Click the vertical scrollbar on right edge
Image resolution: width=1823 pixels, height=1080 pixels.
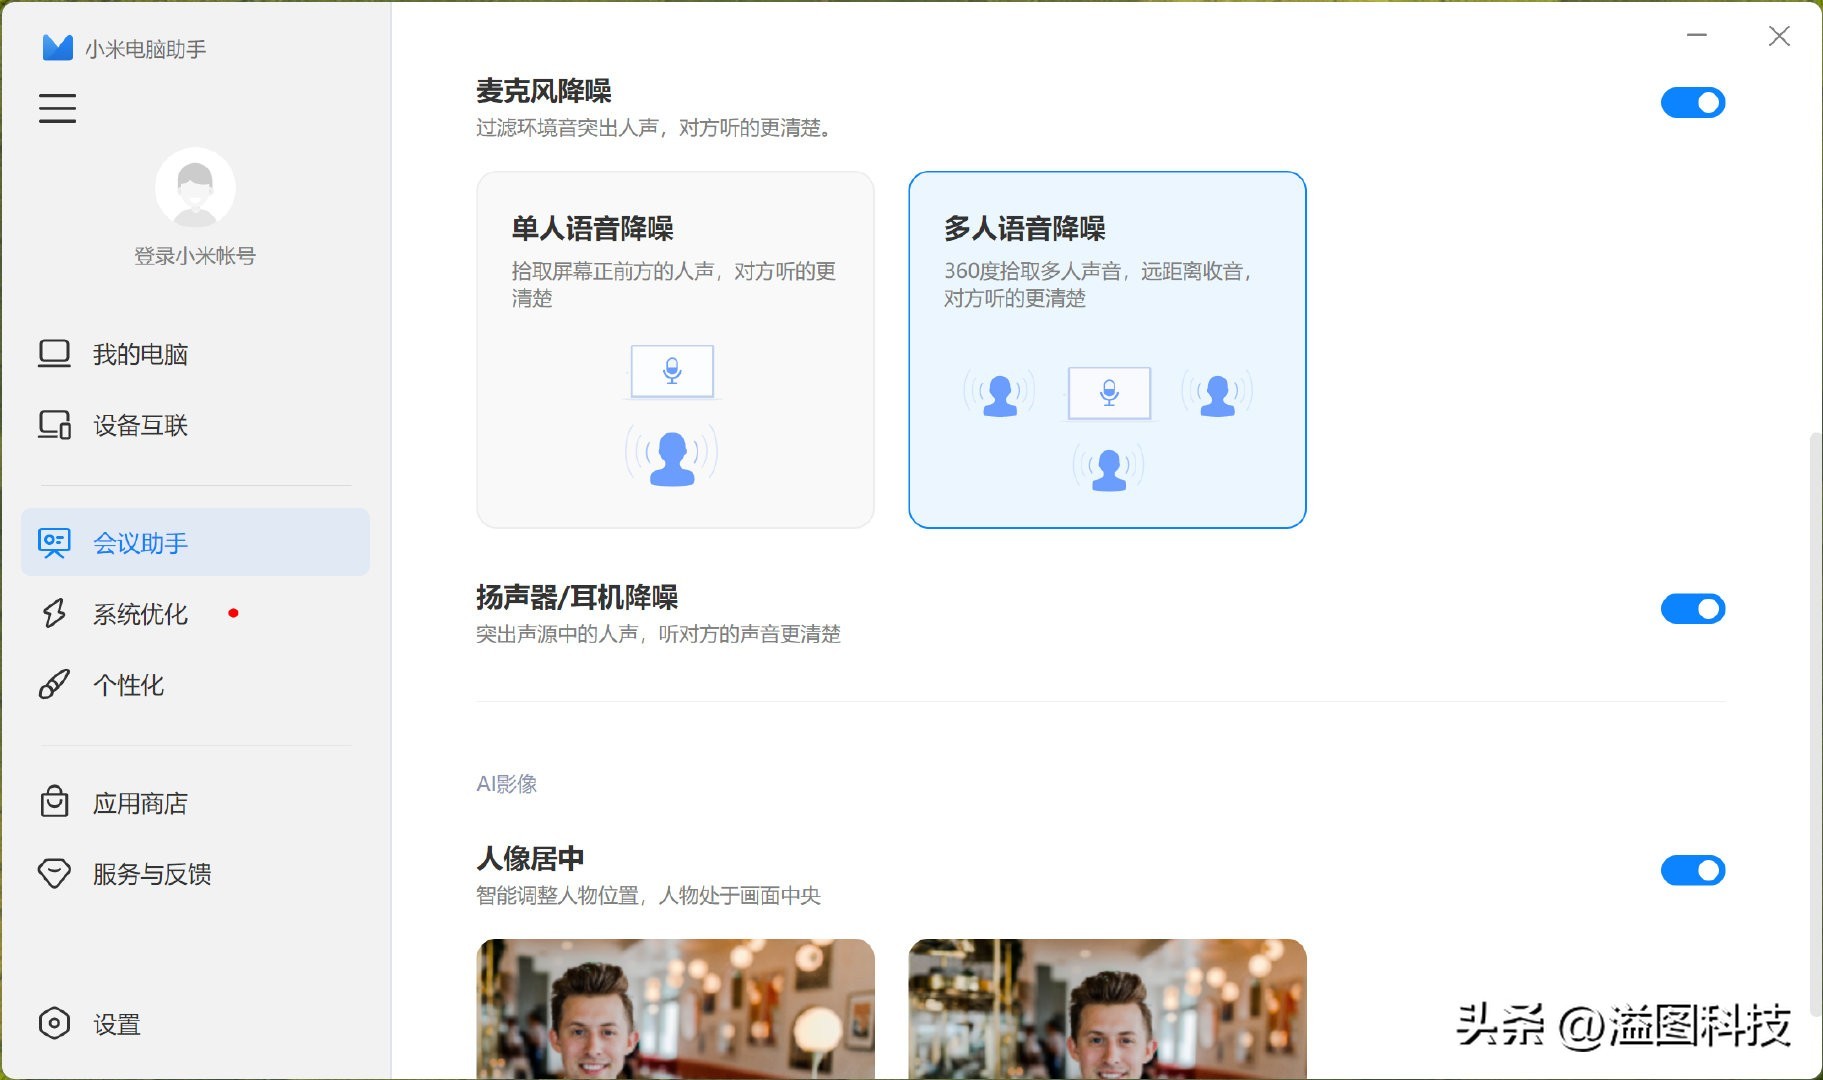1814,720
